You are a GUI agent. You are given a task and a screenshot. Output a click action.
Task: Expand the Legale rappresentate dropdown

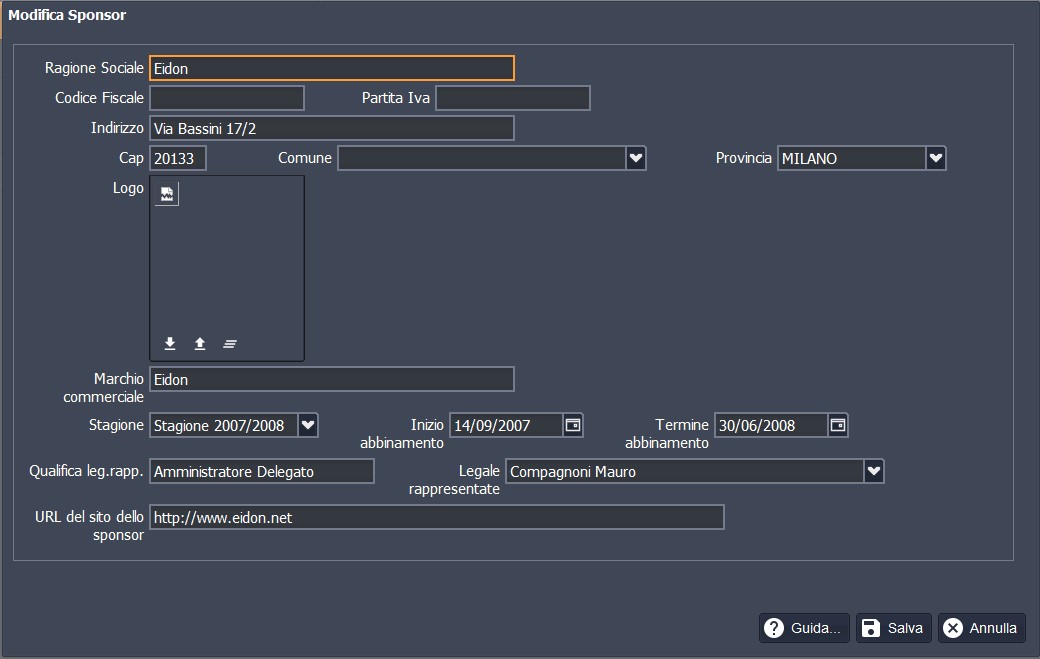point(874,471)
